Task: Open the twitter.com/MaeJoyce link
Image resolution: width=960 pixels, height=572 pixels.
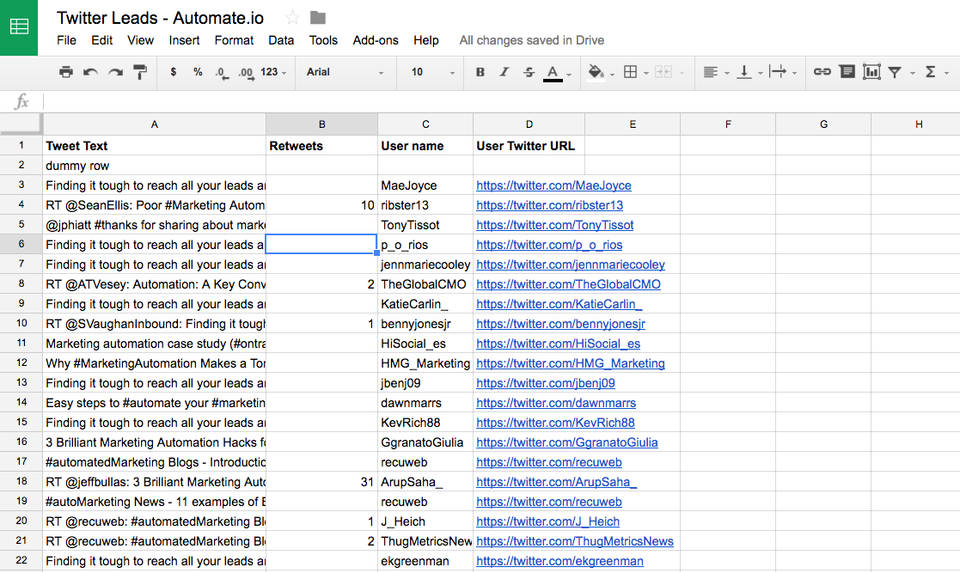Action: [553, 185]
